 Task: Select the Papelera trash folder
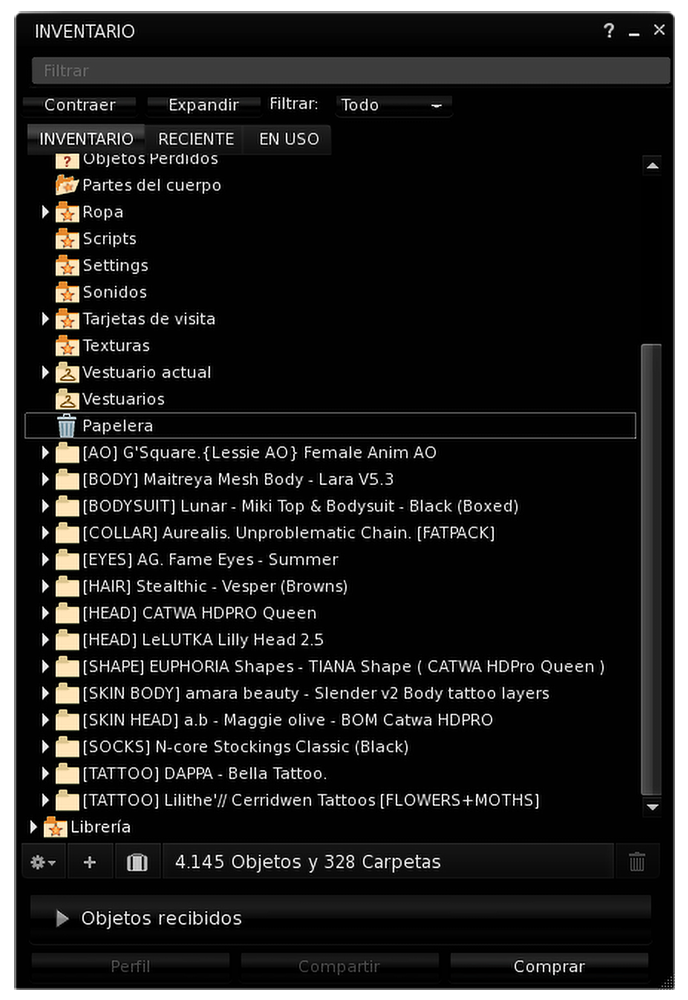[117, 426]
